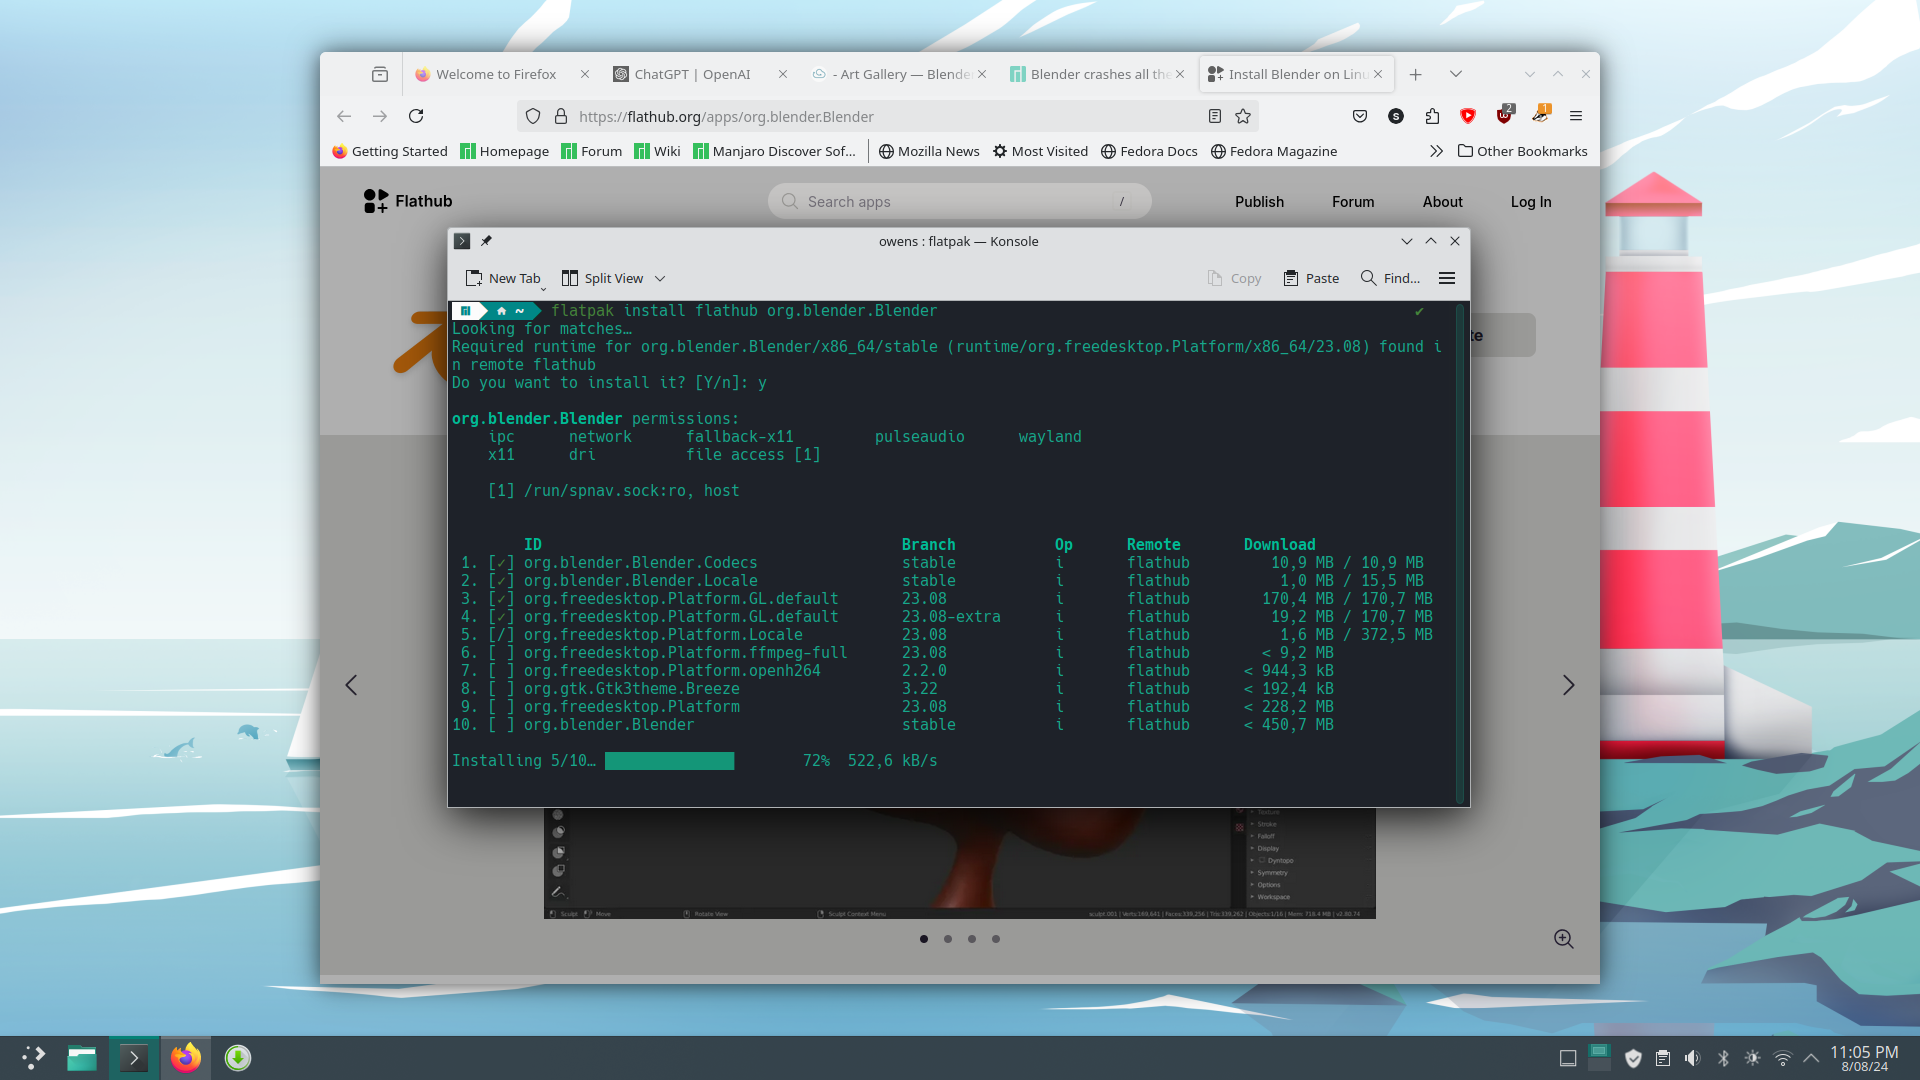Viewport: 1920px width, 1080px height.
Task: Click the shield tracking protection icon
Action: 533,116
